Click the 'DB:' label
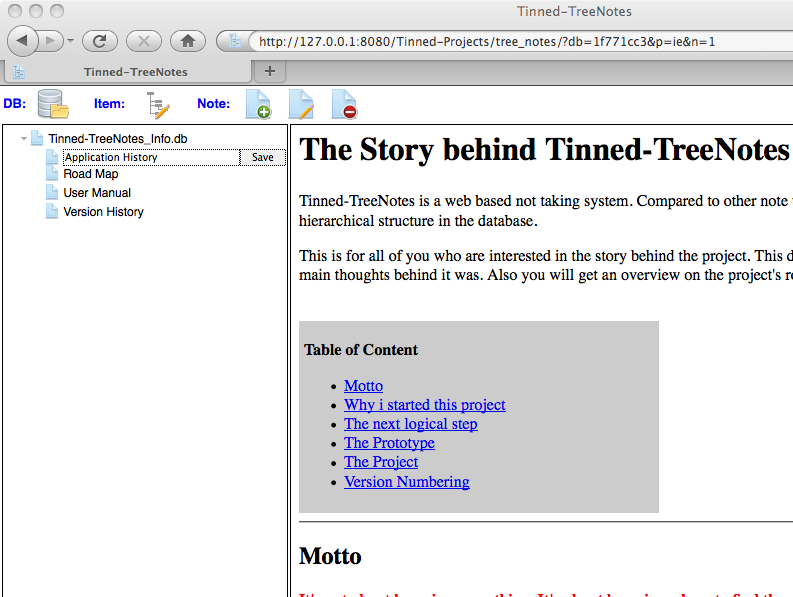The width and height of the screenshot is (793, 597). [15, 104]
